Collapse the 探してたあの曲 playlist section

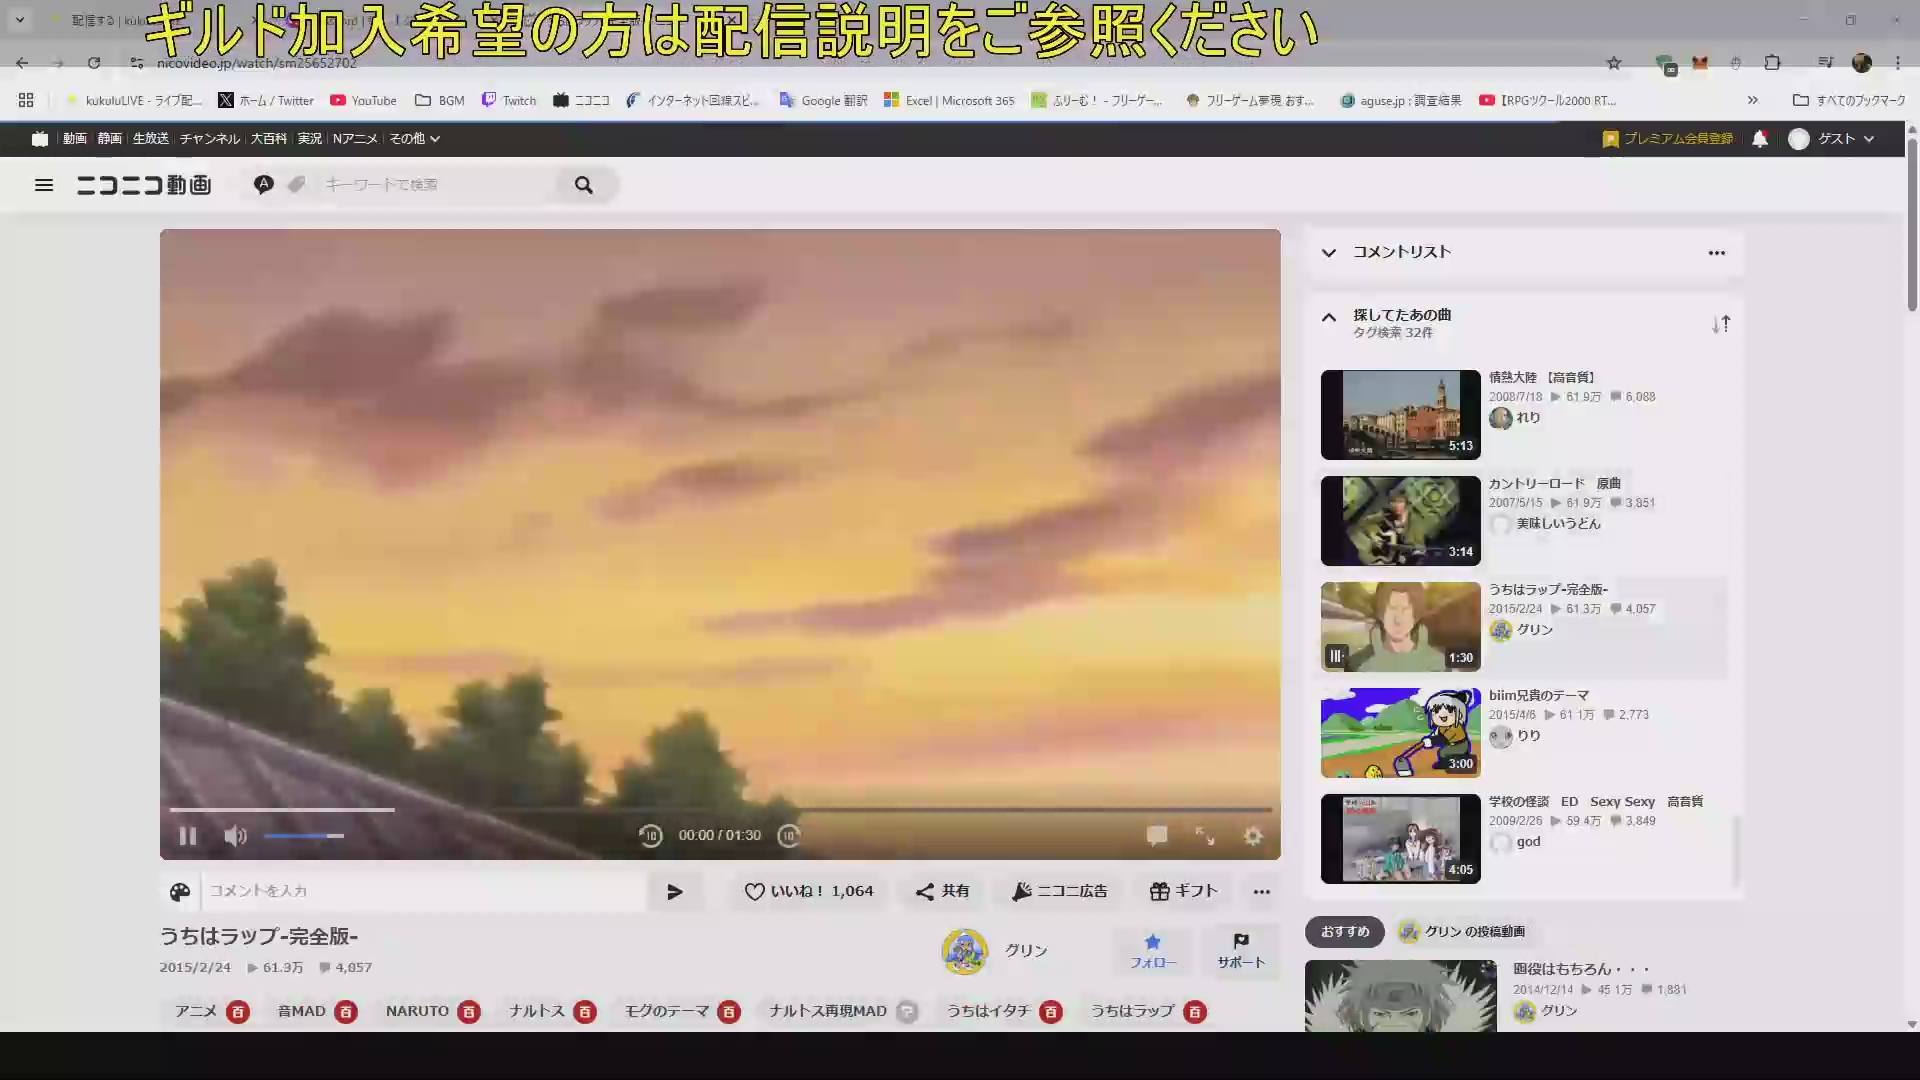(1329, 318)
